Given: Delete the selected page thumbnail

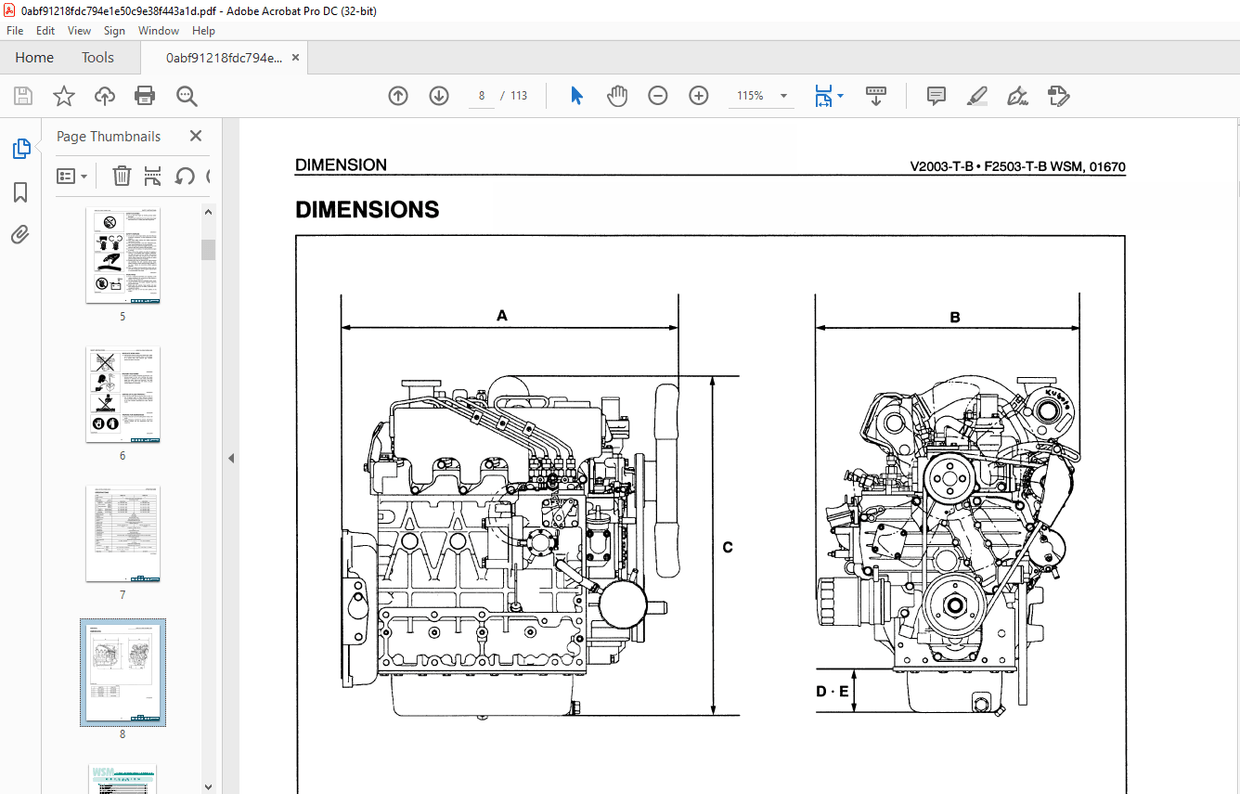Looking at the screenshot, I should [x=121, y=176].
